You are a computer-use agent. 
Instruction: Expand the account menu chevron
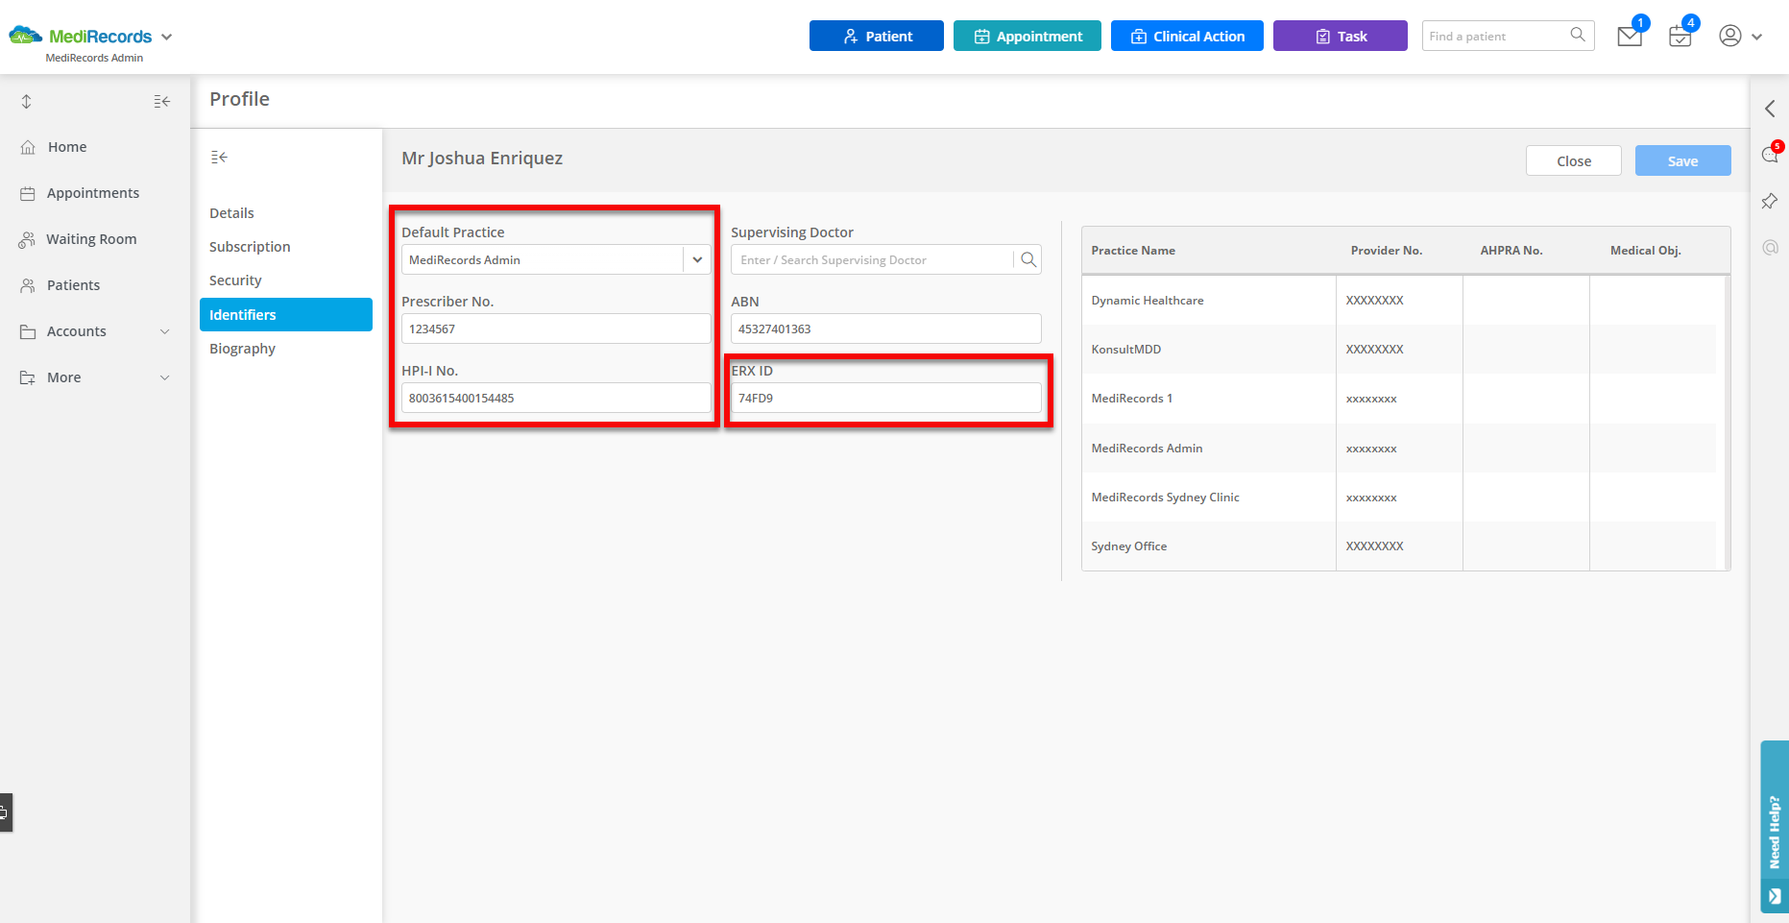1757,37
